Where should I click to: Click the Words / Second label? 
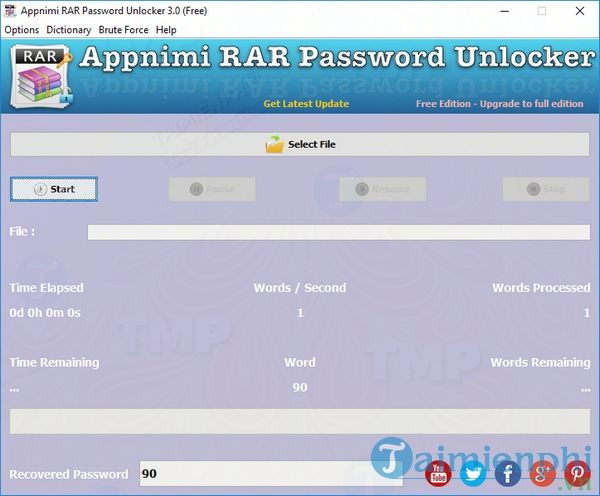point(300,288)
